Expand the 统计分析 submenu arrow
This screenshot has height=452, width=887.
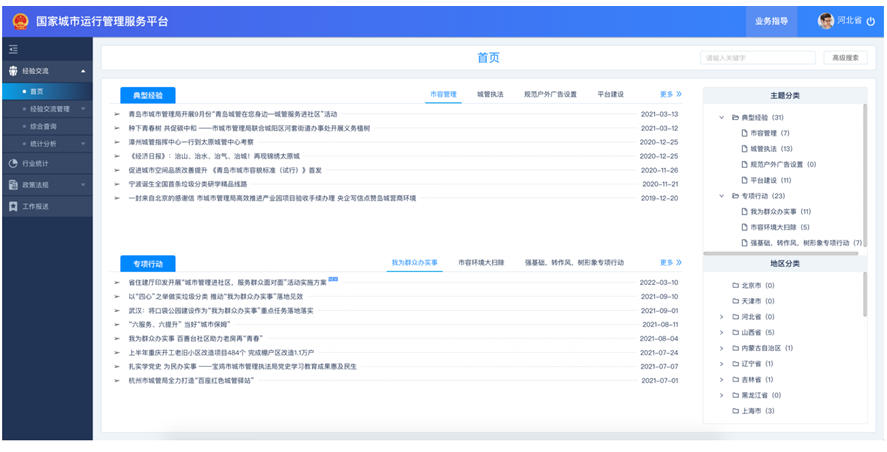83,144
